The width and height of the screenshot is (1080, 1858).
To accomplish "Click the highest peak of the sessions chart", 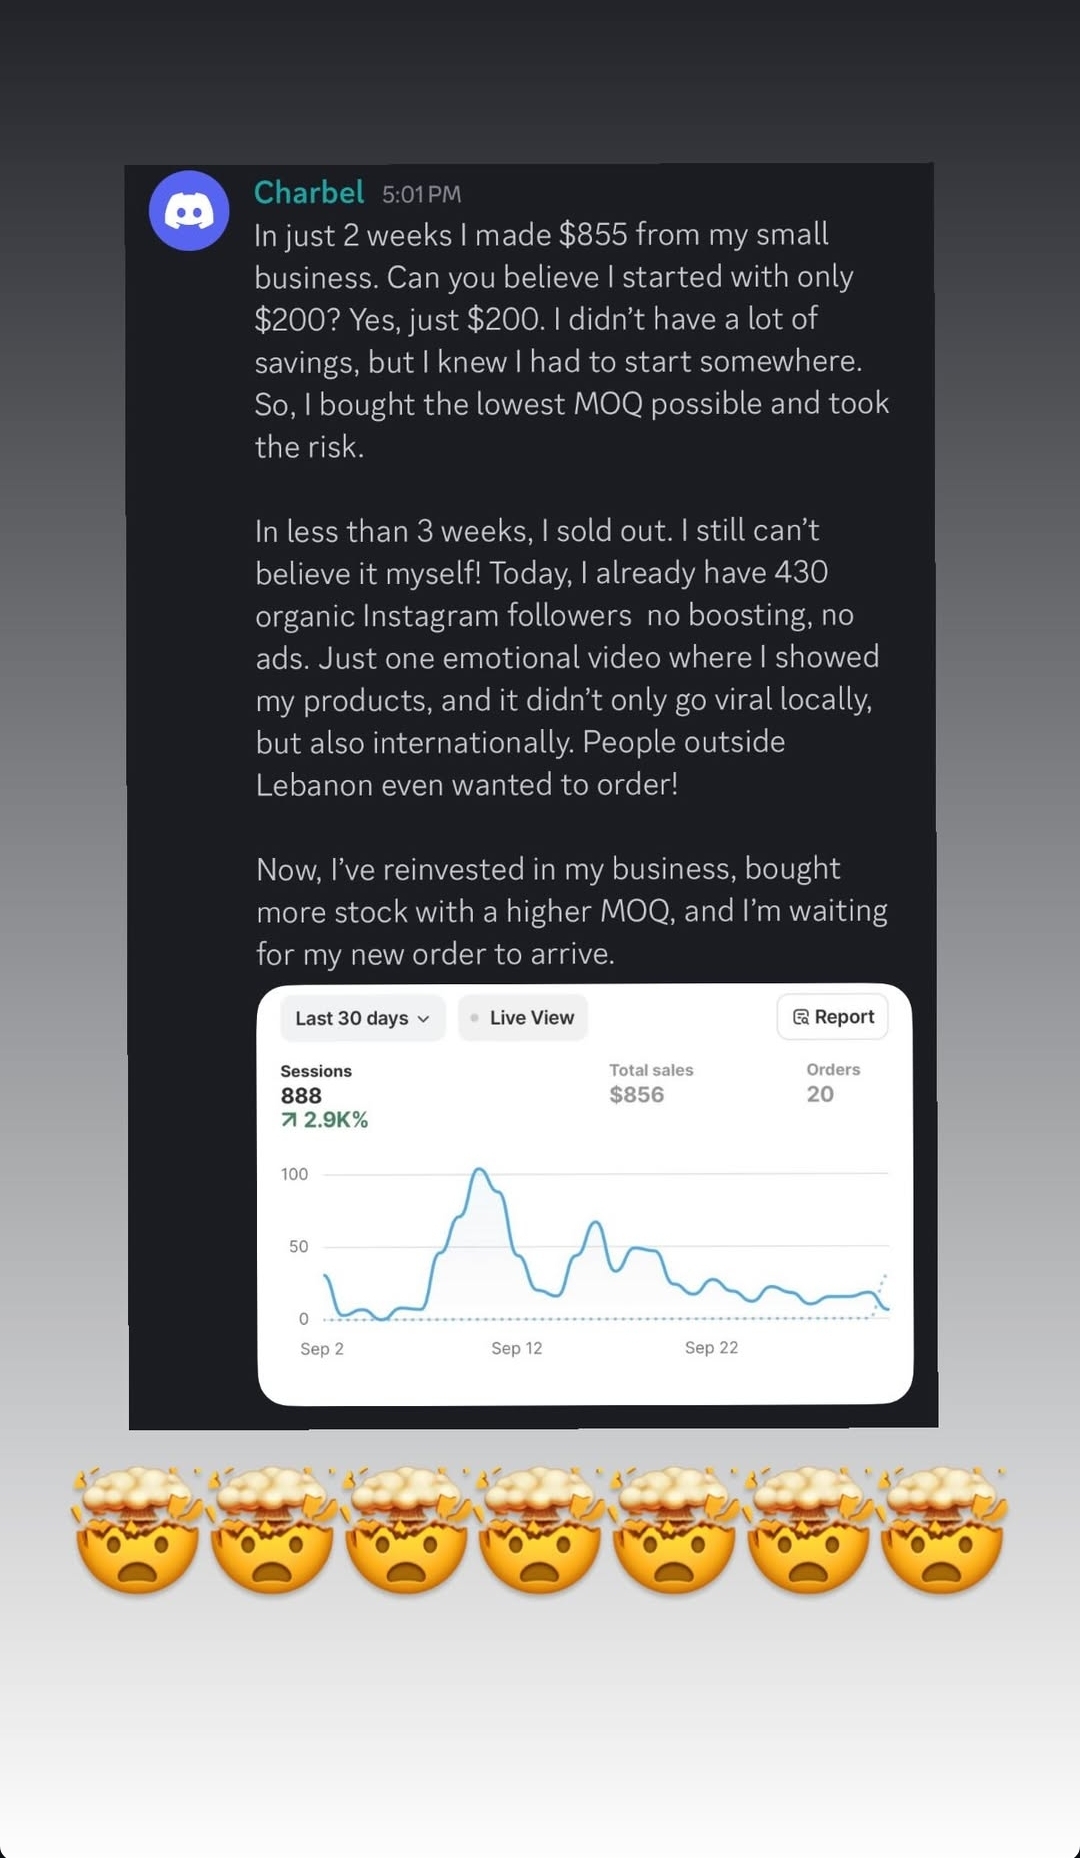I will [480, 1169].
